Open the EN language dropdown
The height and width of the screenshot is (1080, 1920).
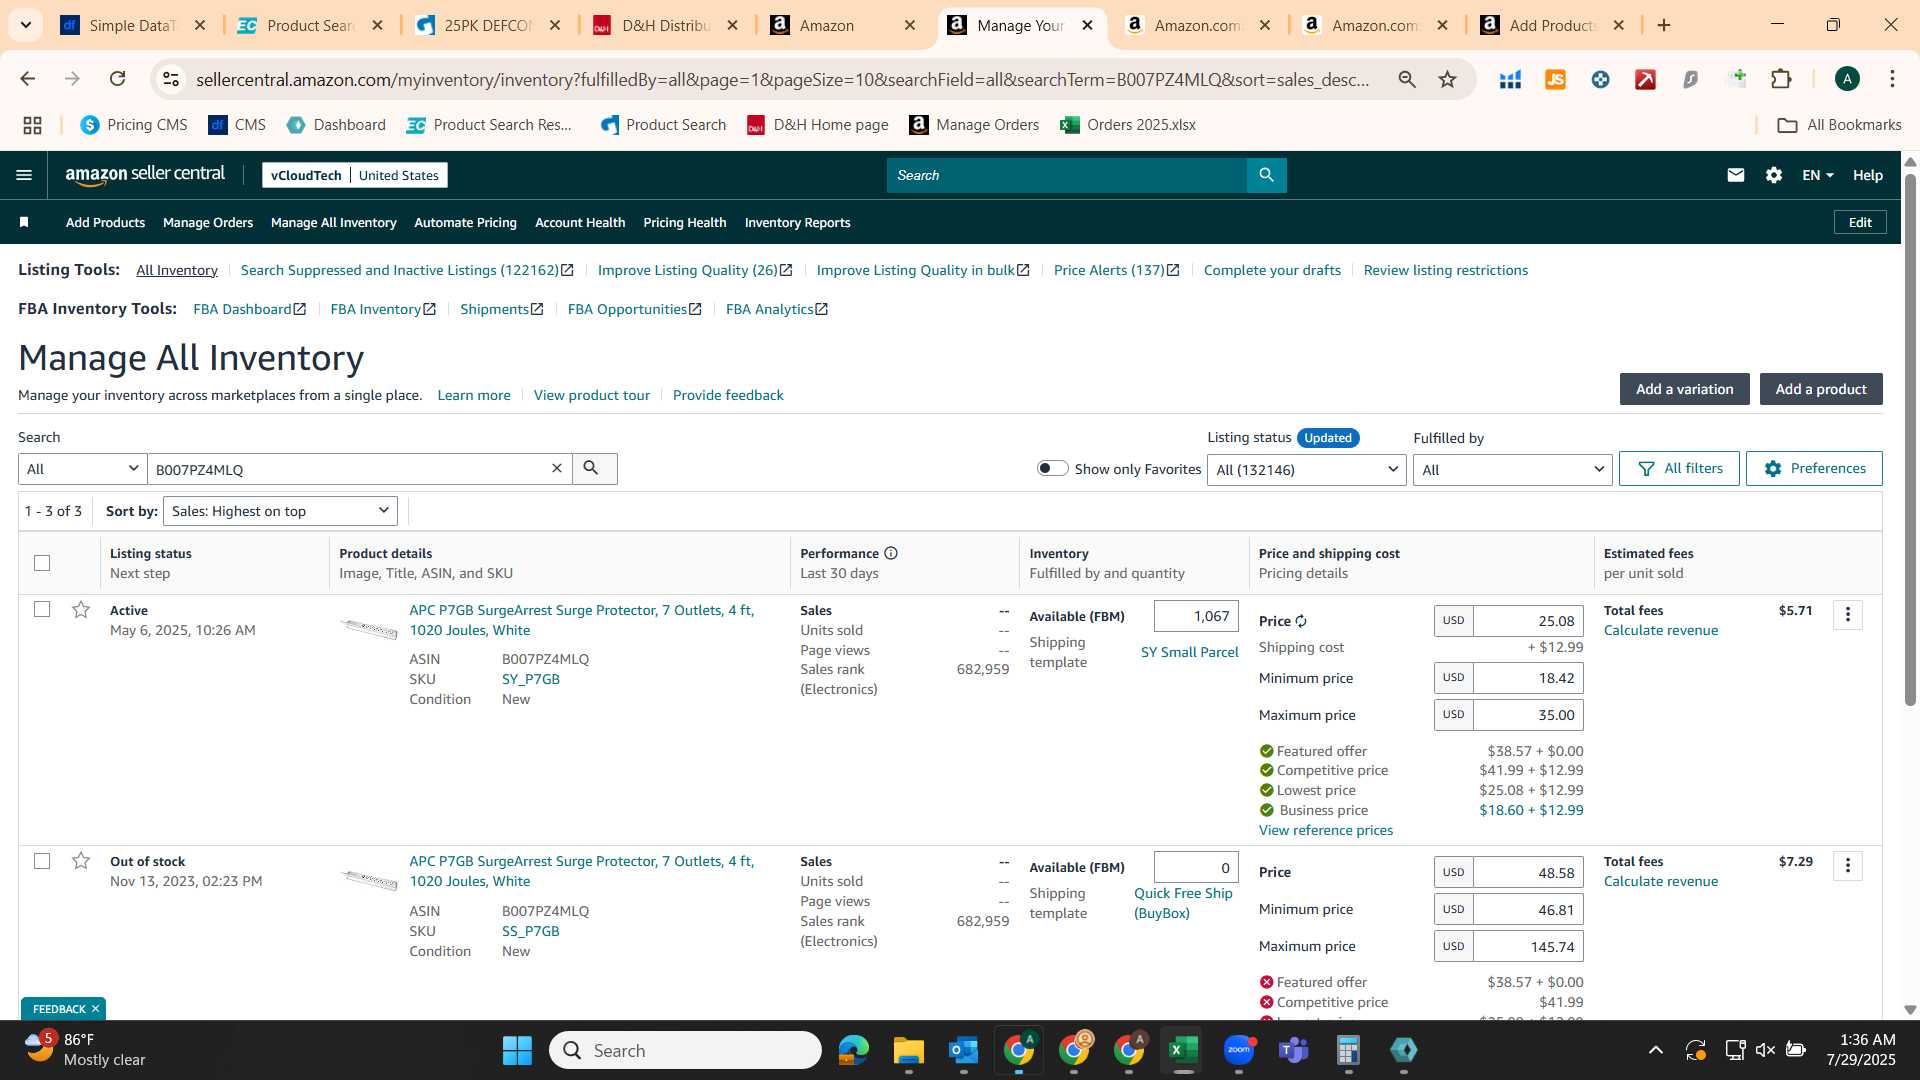(x=1817, y=175)
